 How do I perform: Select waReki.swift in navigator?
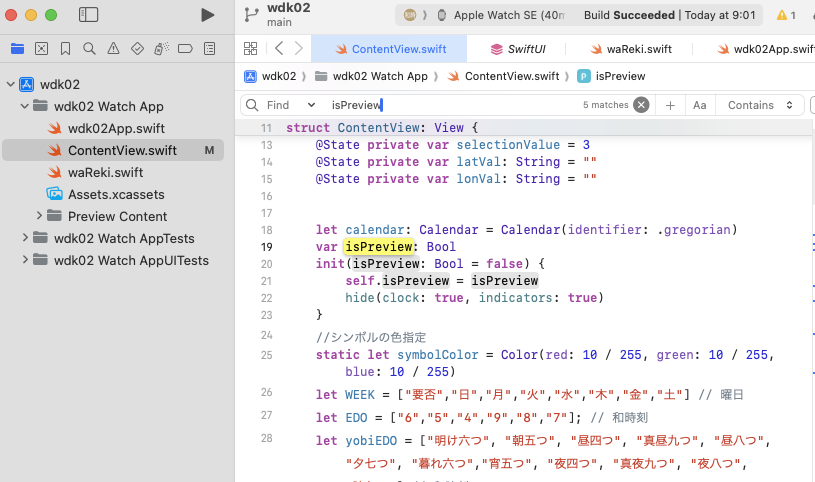point(106,172)
